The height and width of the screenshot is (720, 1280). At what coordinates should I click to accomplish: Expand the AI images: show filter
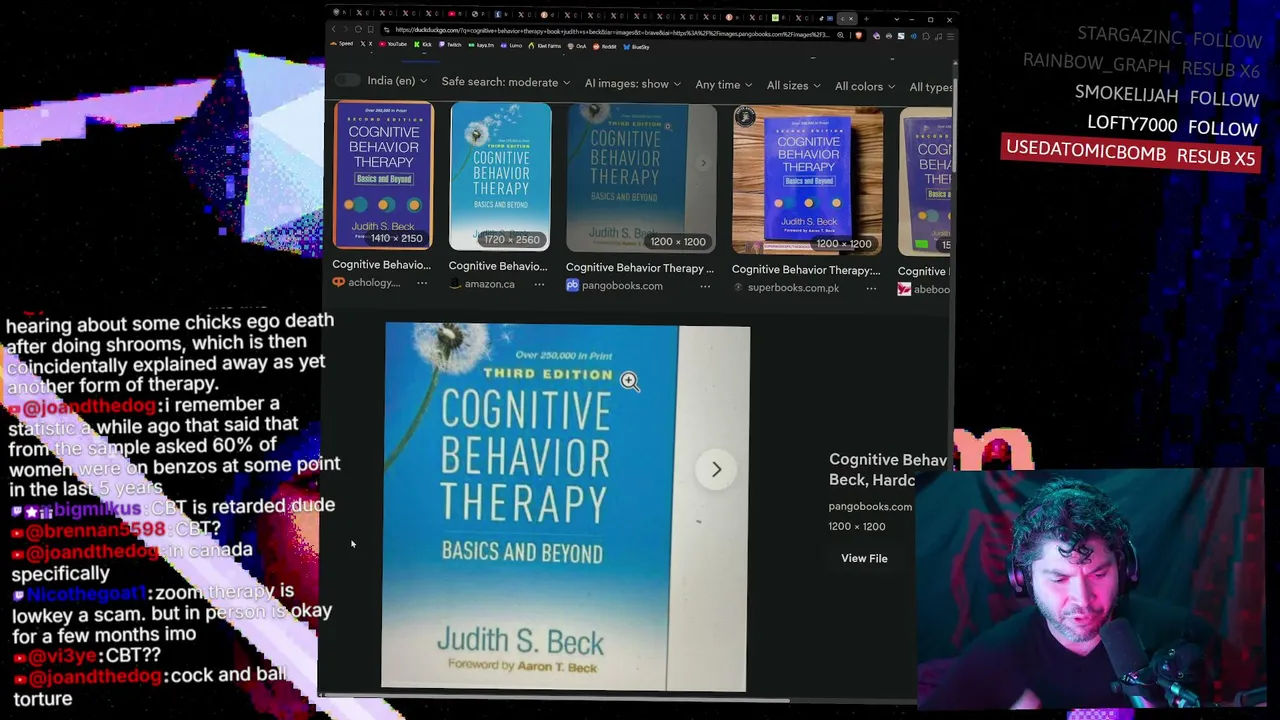coord(632,83)
